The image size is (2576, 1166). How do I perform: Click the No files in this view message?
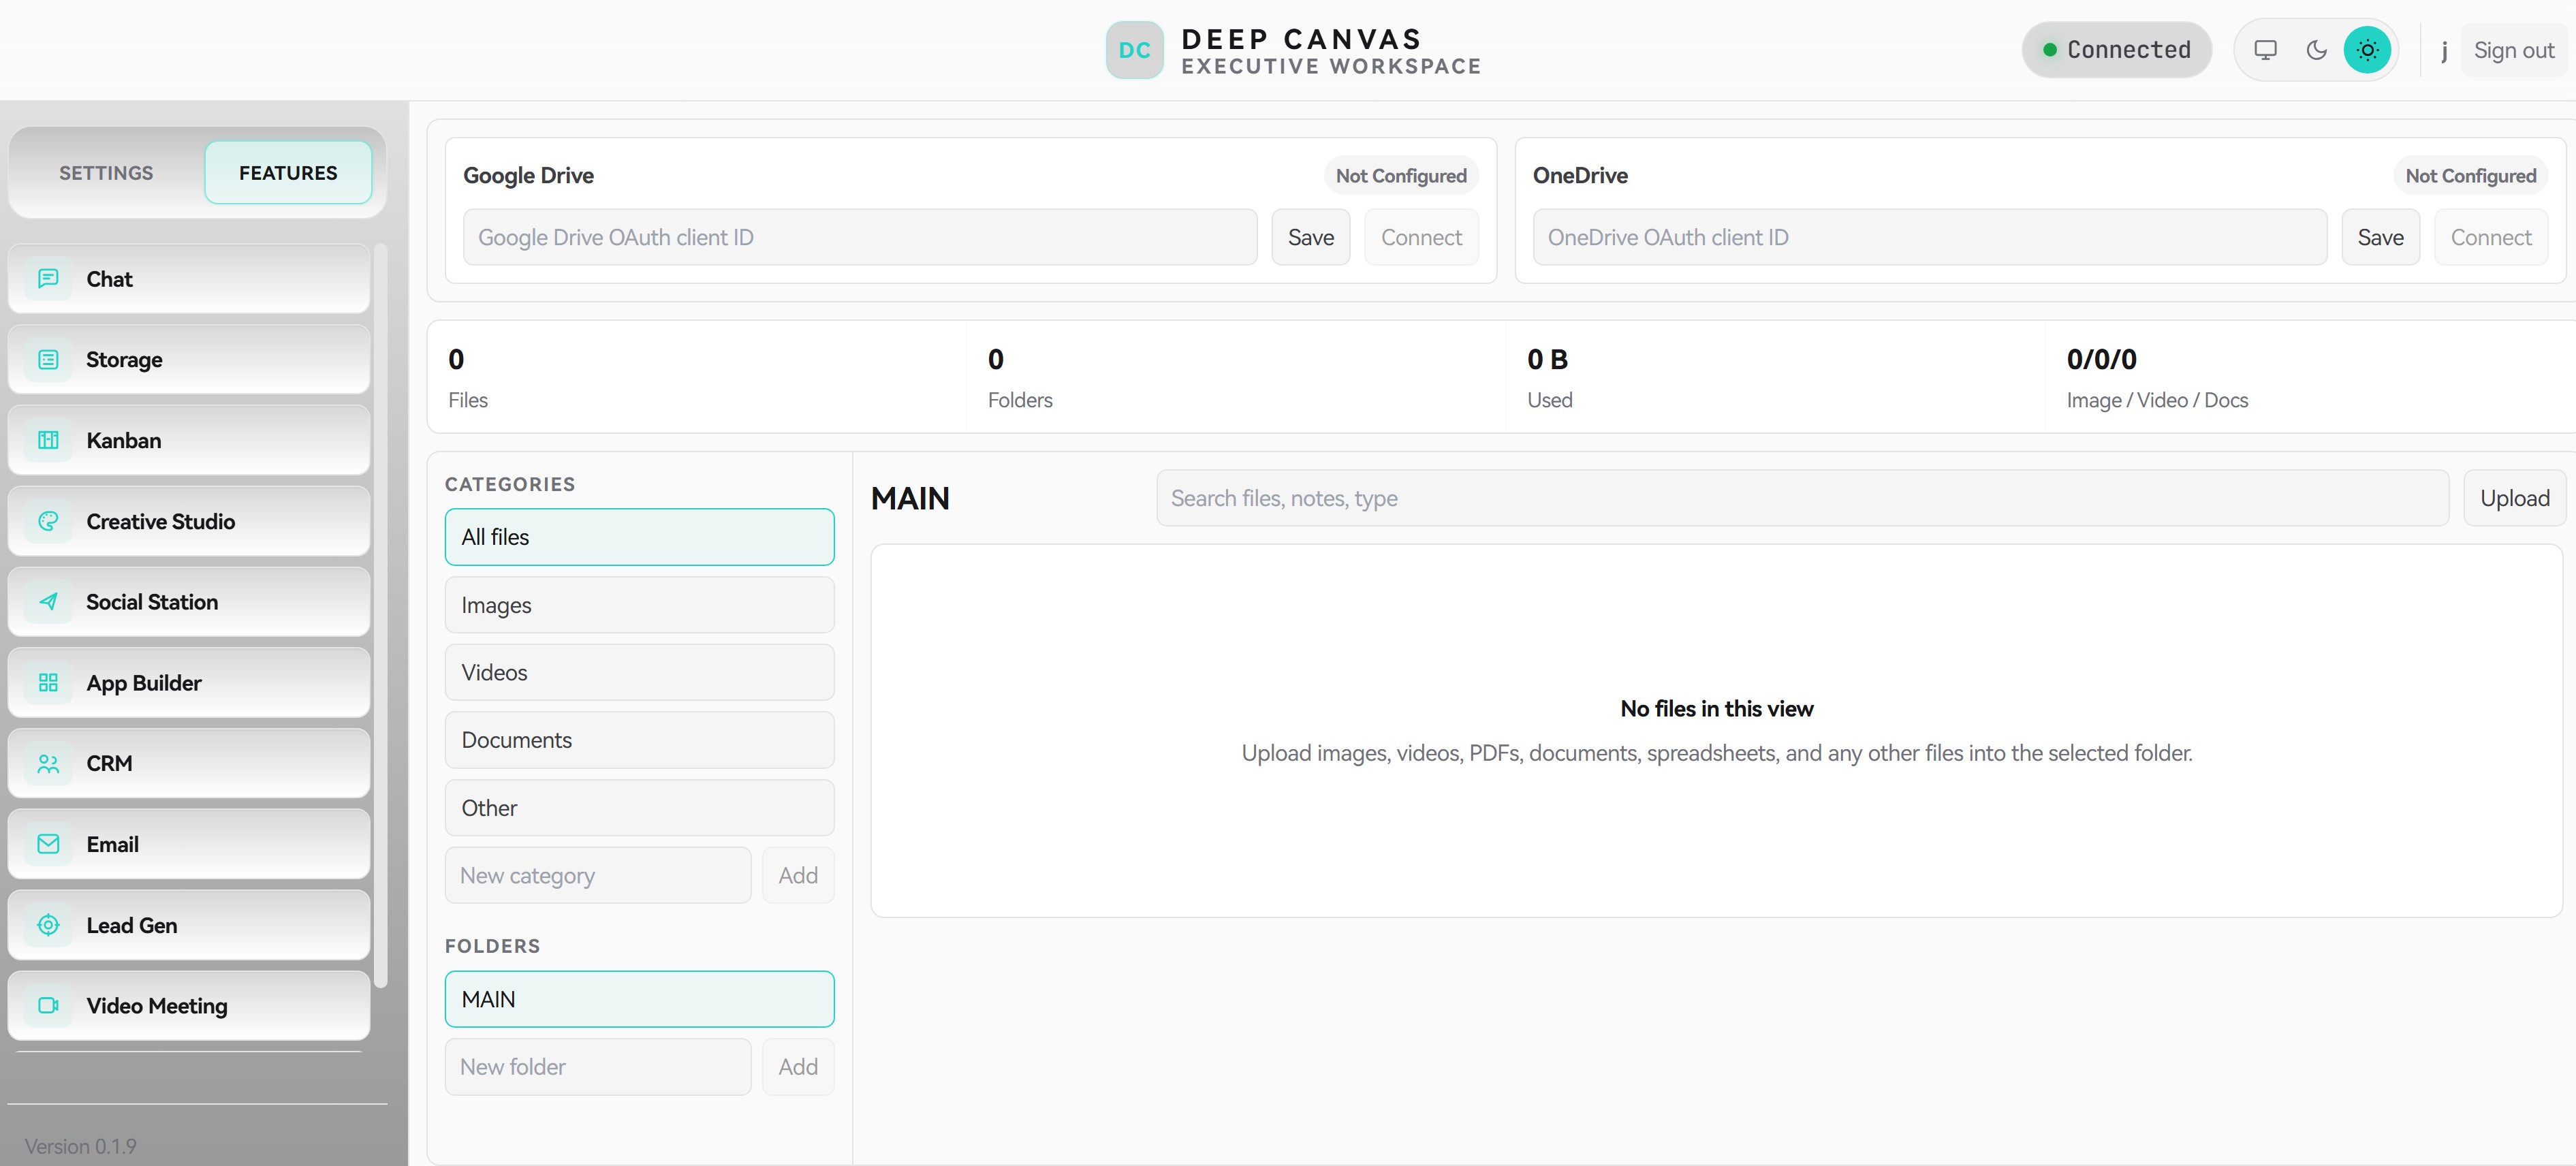tap(1716, 709)
